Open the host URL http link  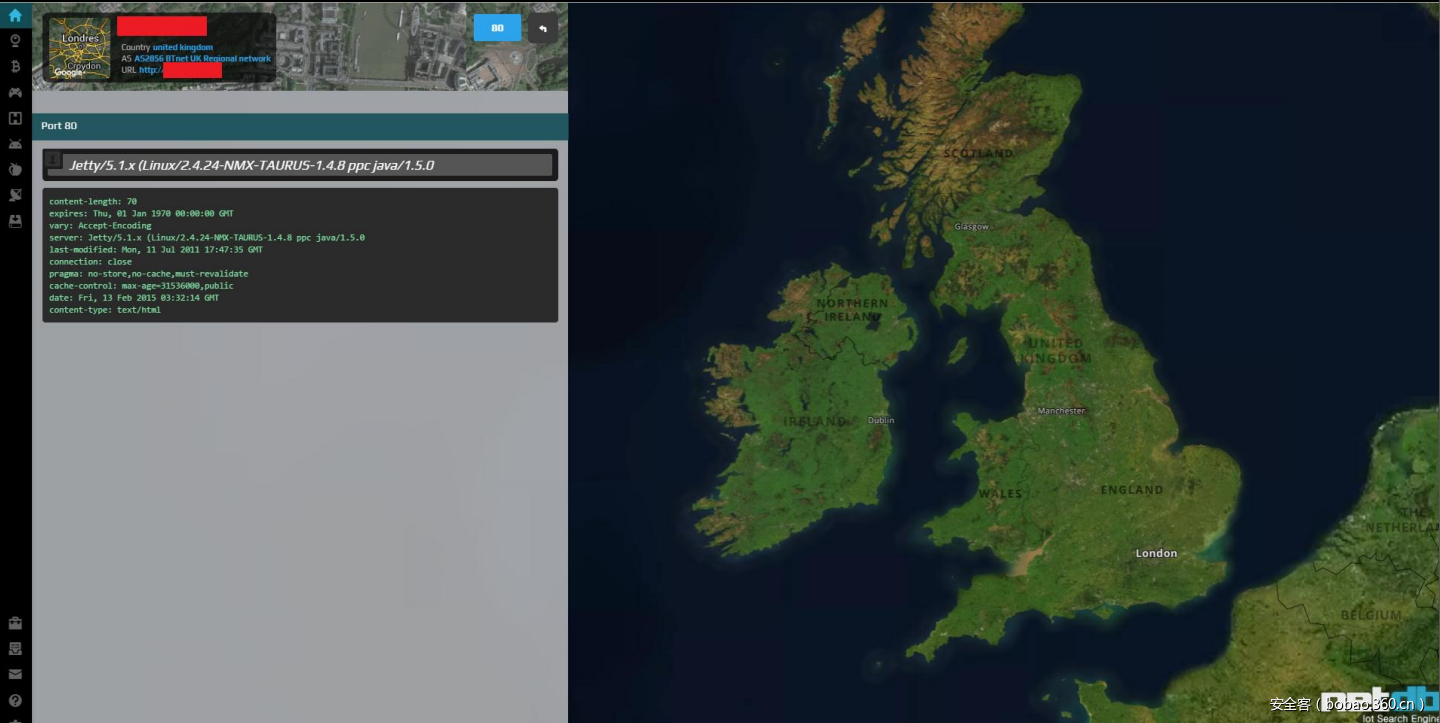pos(150,70)
